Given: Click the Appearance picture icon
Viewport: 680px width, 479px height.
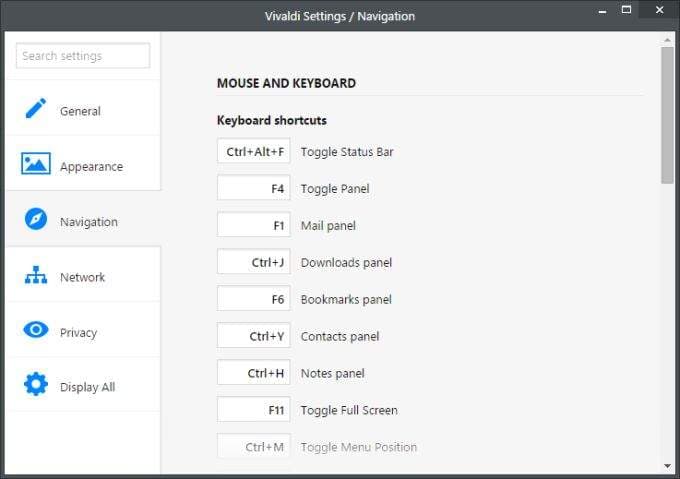Looking at the screenshot, I should click(x=36, y=163).
